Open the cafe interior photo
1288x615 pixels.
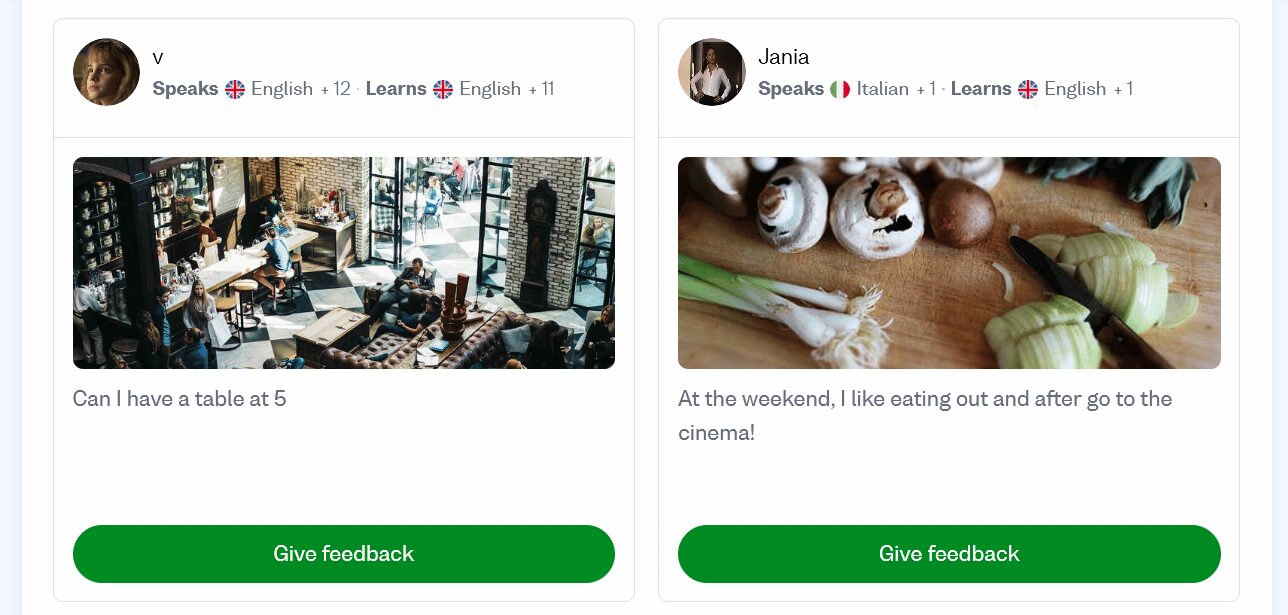pyautogui.click(x=343, y=263)
